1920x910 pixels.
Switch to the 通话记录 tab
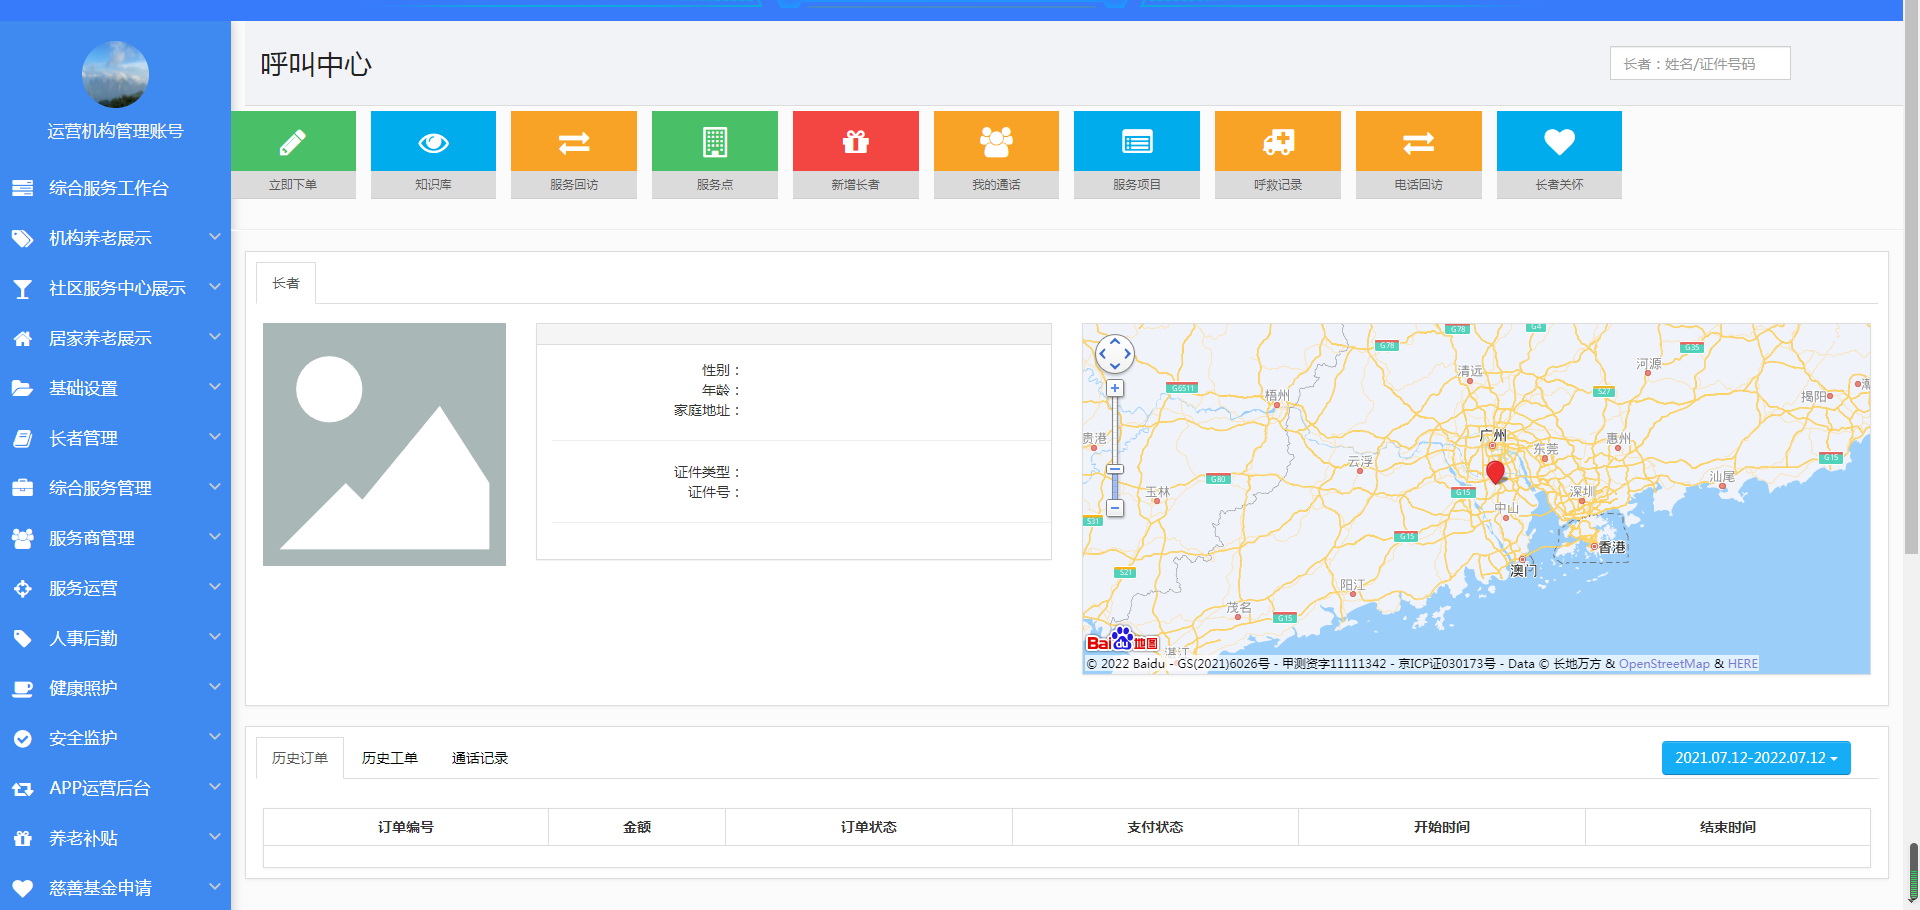479,758
